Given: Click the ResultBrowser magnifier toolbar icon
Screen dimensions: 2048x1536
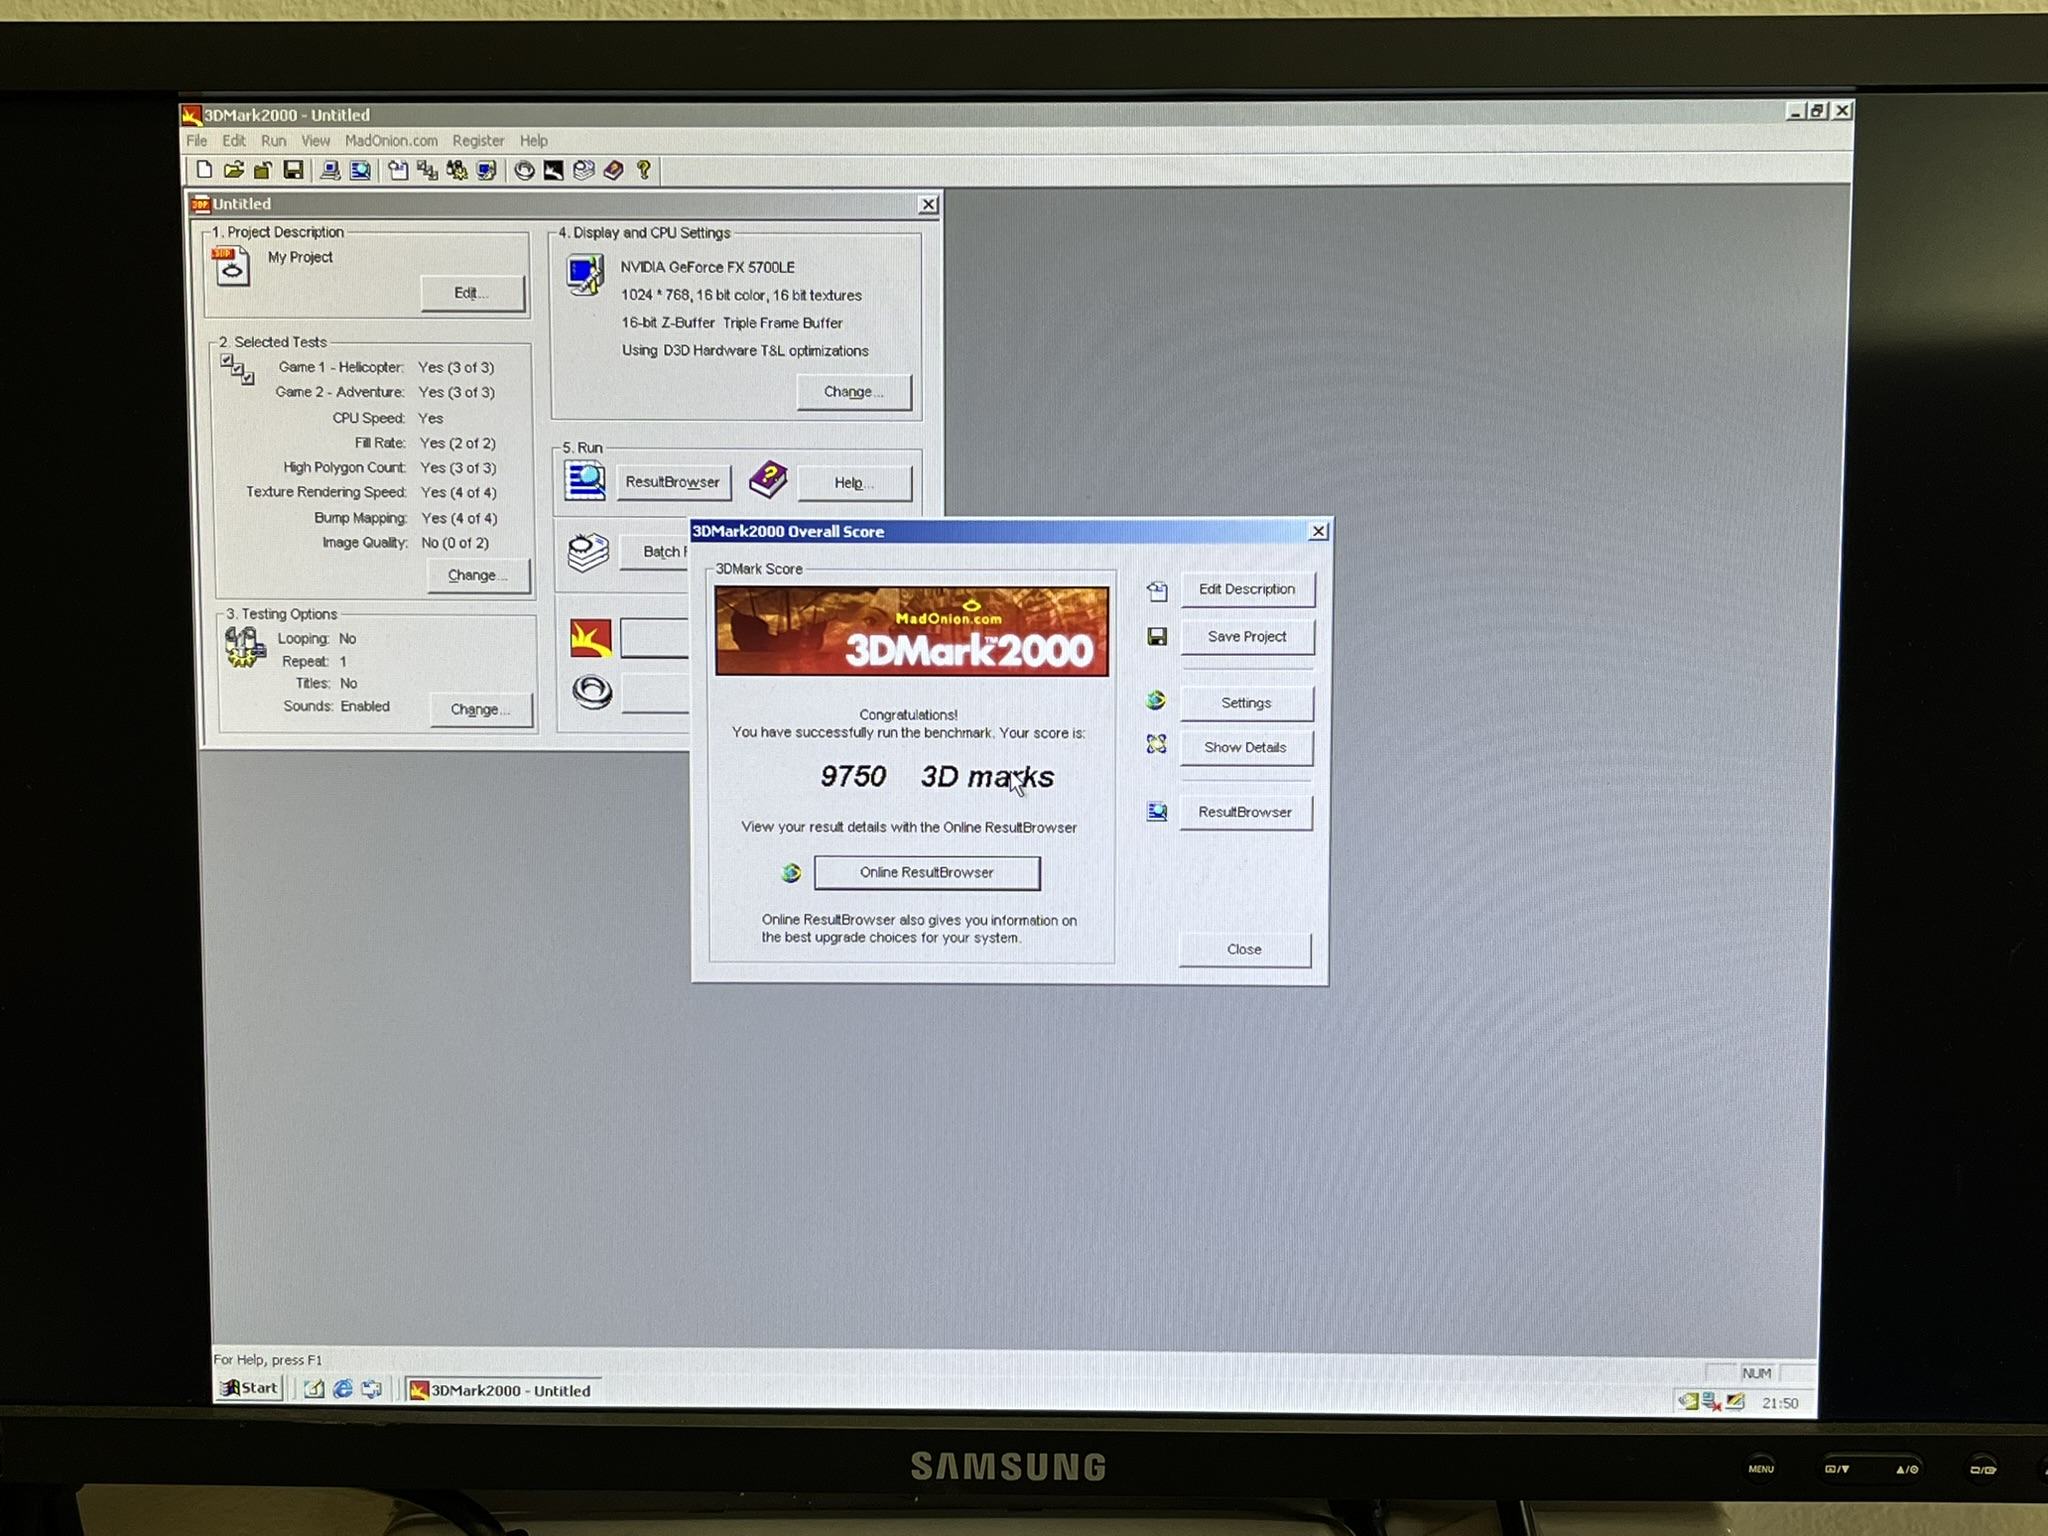Looking at the screenshot, I should [x=360, y=171].
